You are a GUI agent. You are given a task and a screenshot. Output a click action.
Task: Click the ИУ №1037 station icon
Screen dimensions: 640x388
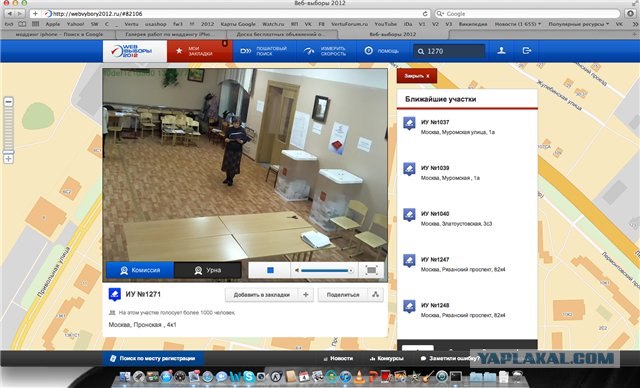pyautogui.click(x=409, y=123)
